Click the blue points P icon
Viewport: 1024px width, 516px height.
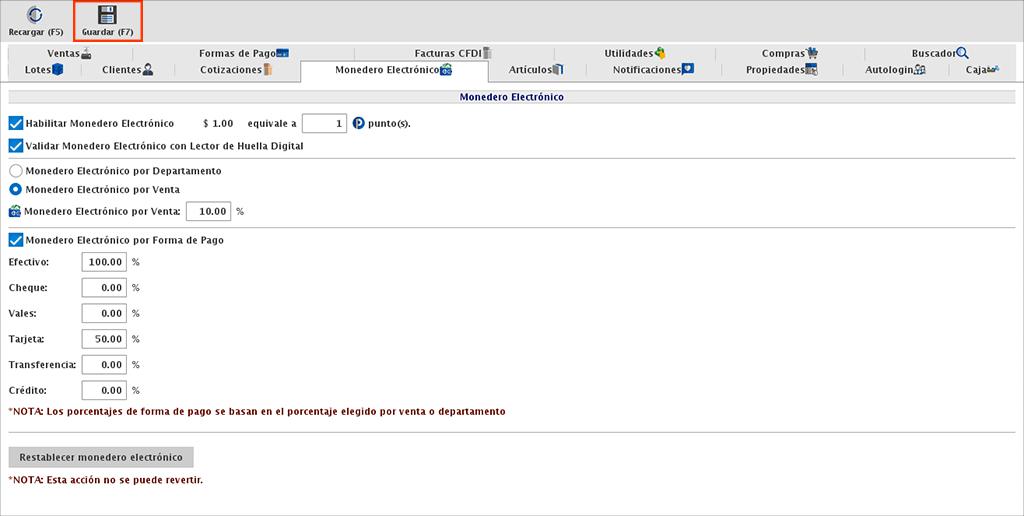(x=358, y=124)
